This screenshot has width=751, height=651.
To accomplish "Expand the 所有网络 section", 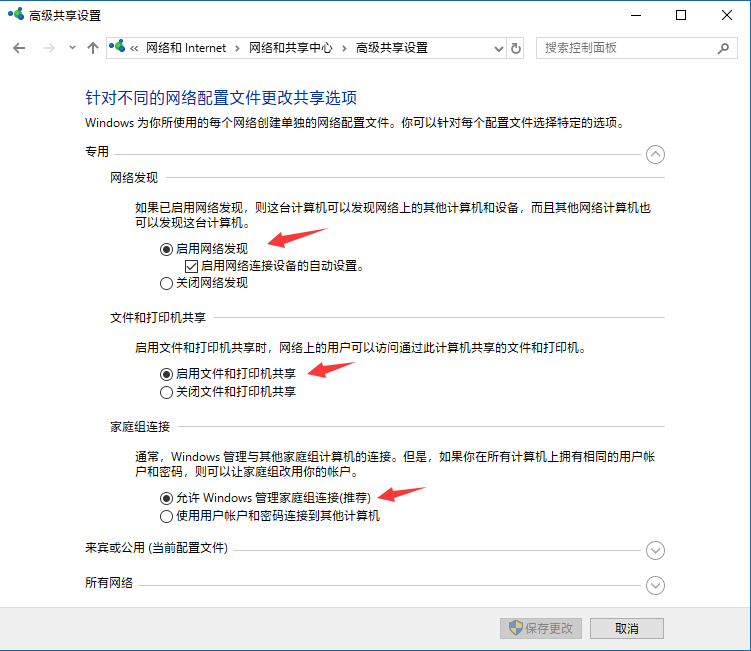I will [x=655, y=585].
